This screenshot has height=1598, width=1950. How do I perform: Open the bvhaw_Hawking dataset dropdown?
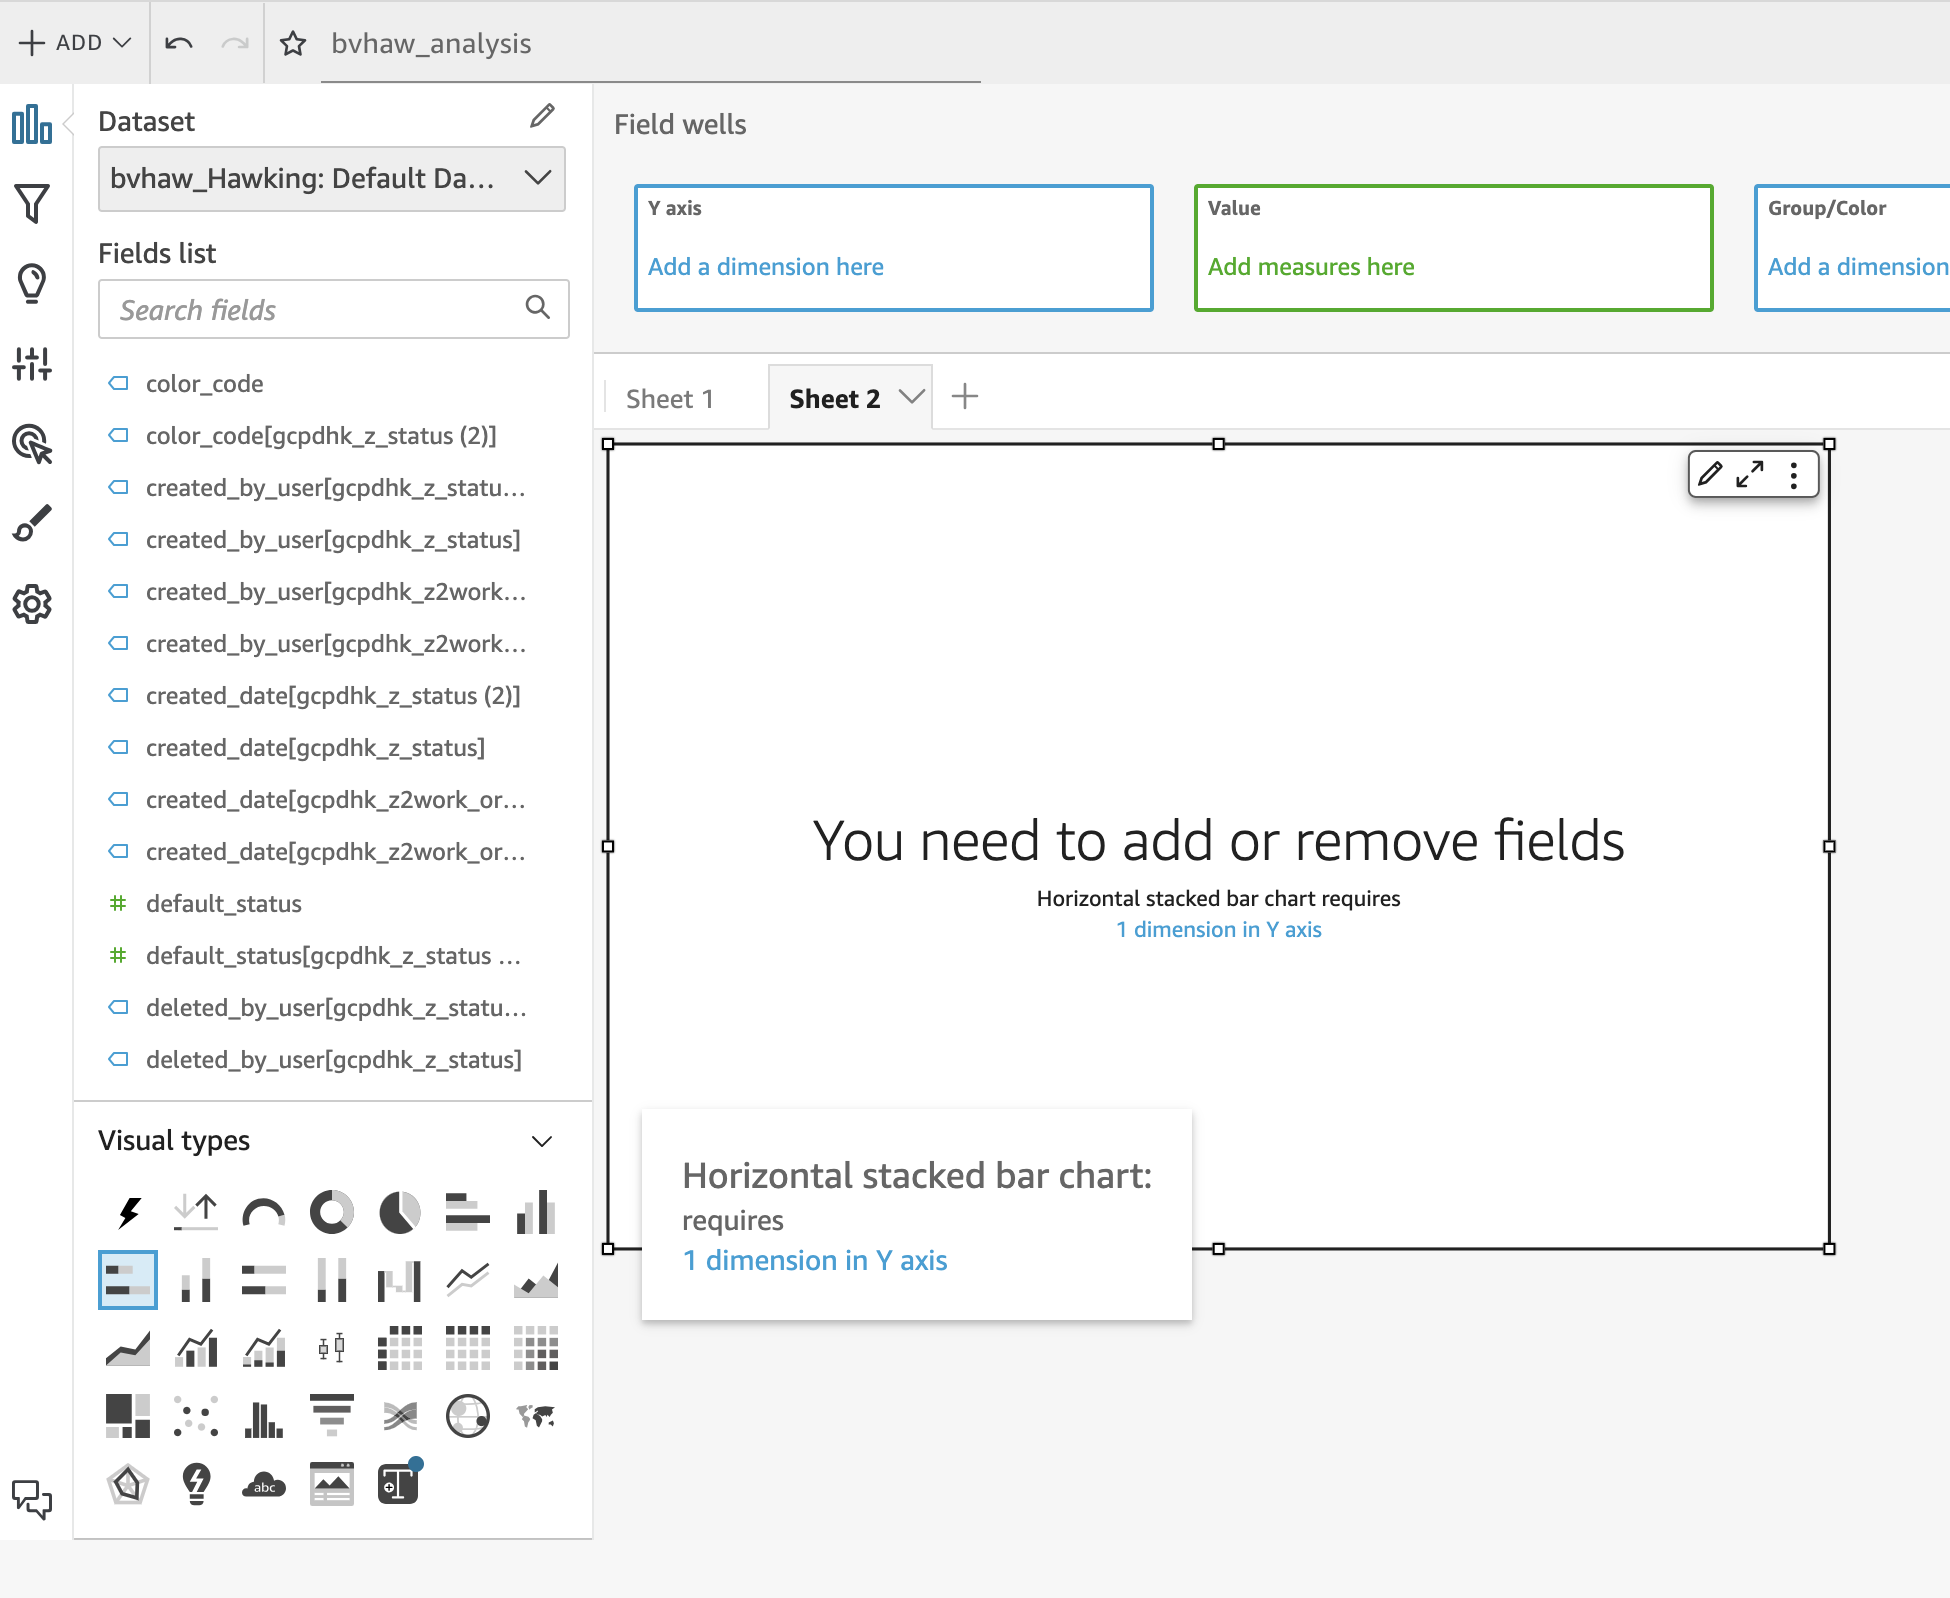[x=332, y=179]
